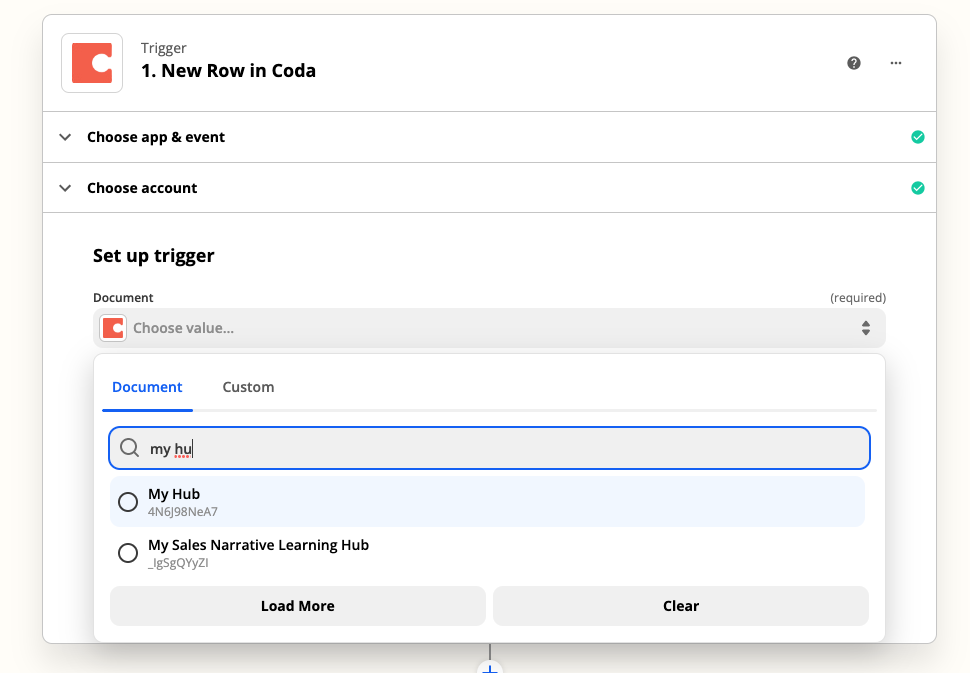The image size is (970, 673).
Task: Click the Document dropdown up-down arrows
Action: [866, 328]
